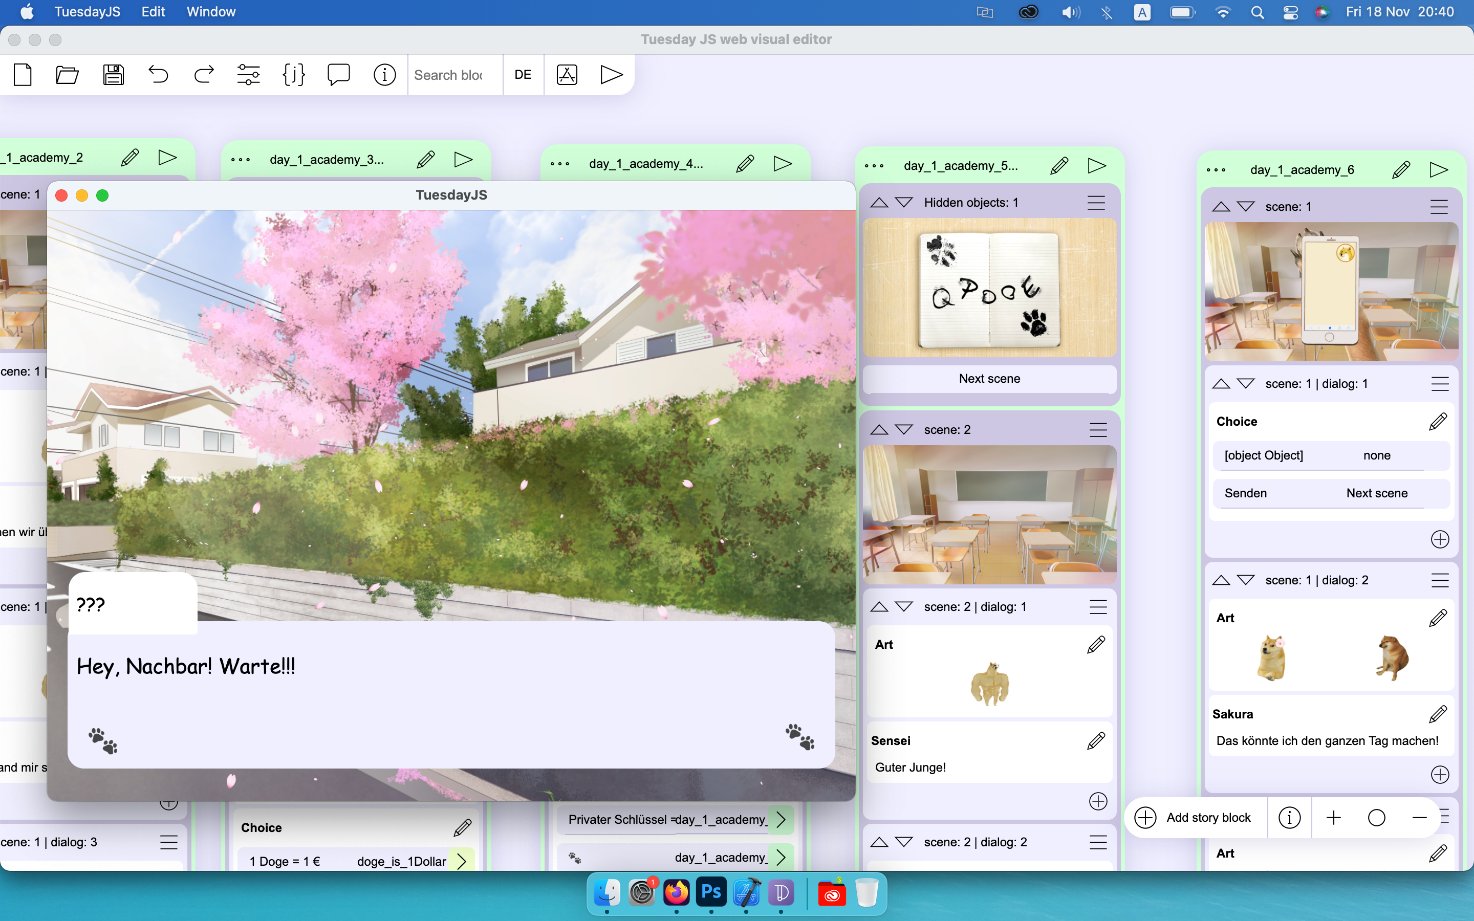Open scene: 2 hamburger menu in academy_5
Image resolution: width=1474 pixels, height=921 pixels.
[x=1098, y=430]
